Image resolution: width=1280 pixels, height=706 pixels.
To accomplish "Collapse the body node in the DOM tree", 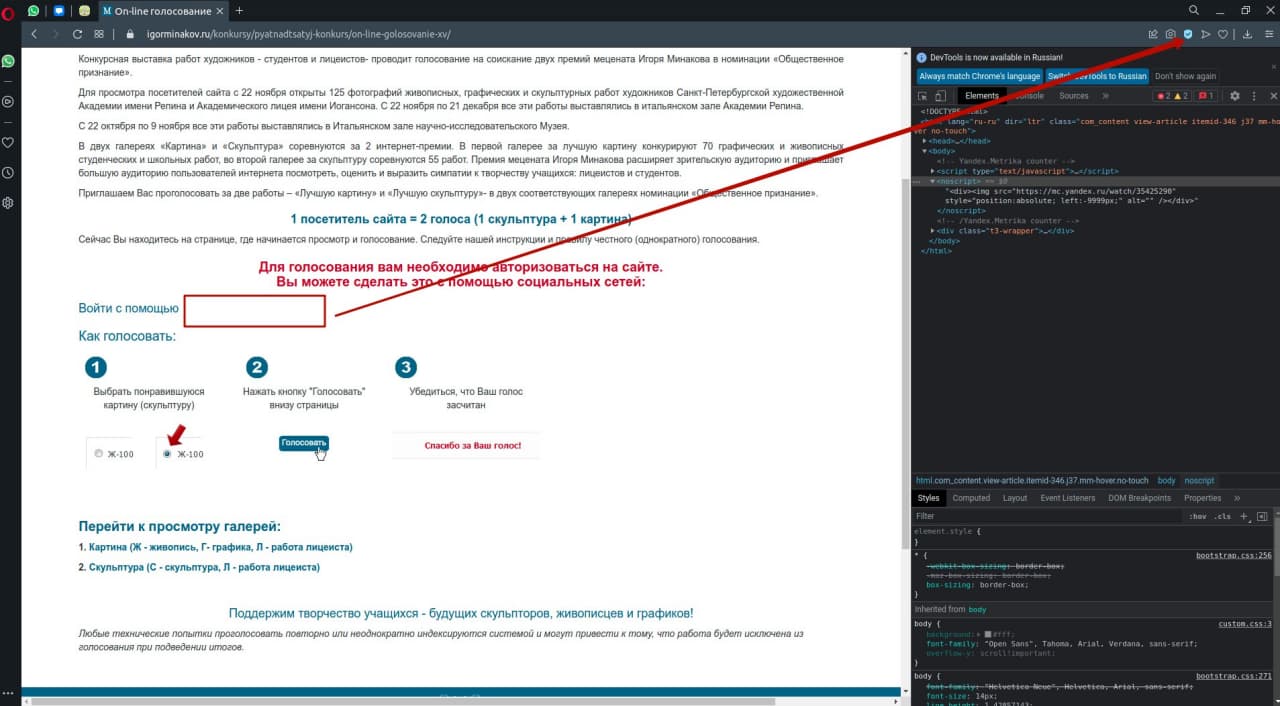I will click(x=926, y=151).
